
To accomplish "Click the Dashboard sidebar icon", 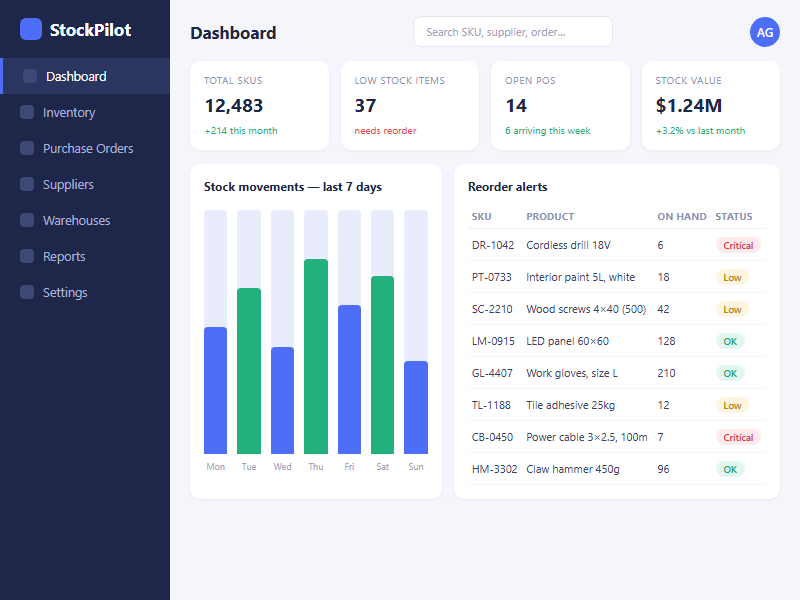I will click(30, 76).
